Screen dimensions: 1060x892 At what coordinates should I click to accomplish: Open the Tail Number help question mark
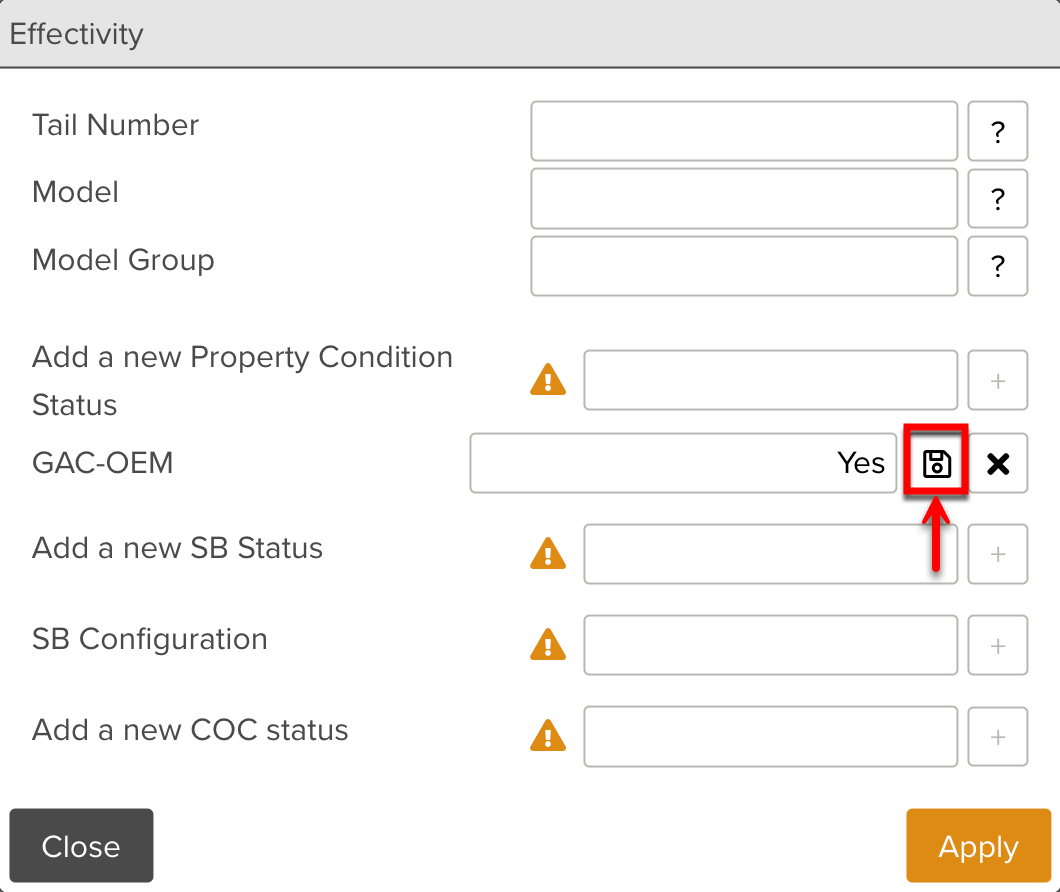pos(998,131)
